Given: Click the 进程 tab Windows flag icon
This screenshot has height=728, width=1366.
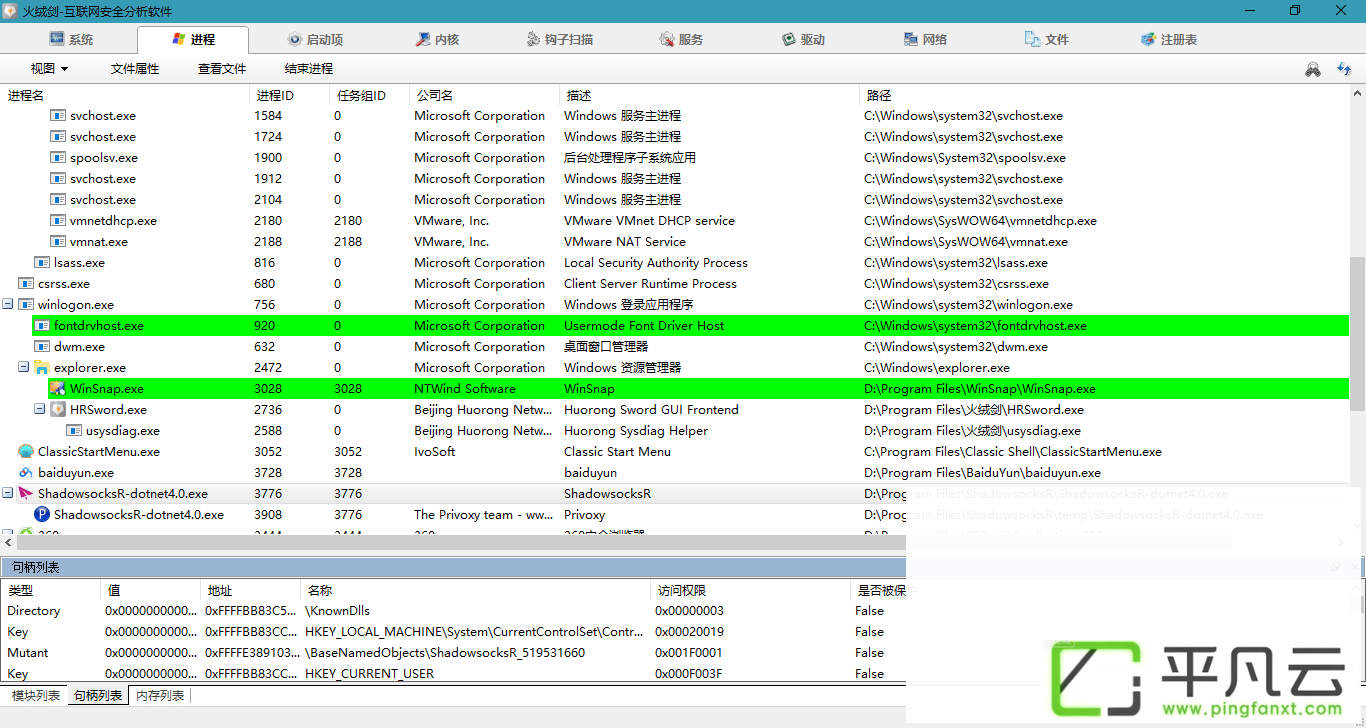Looking at the screenshot, I should pos(179,39).
